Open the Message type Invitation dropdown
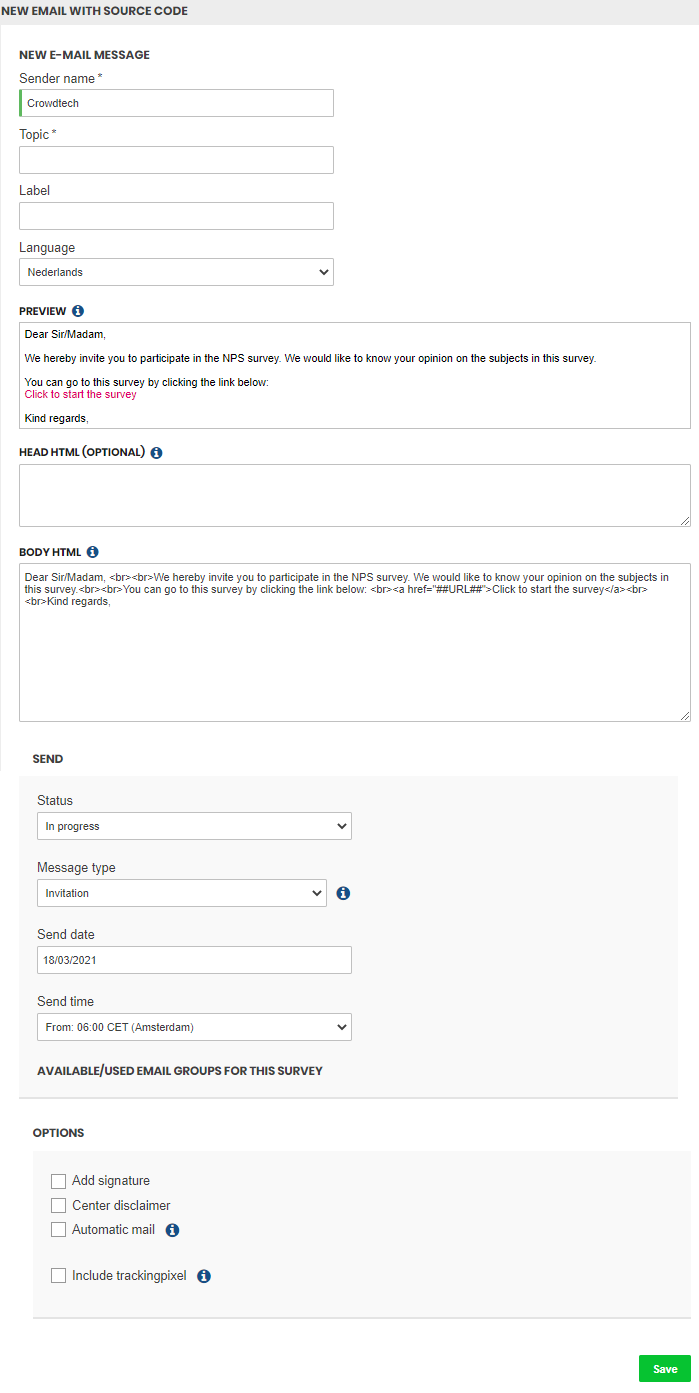 click(x=182, y=893)
